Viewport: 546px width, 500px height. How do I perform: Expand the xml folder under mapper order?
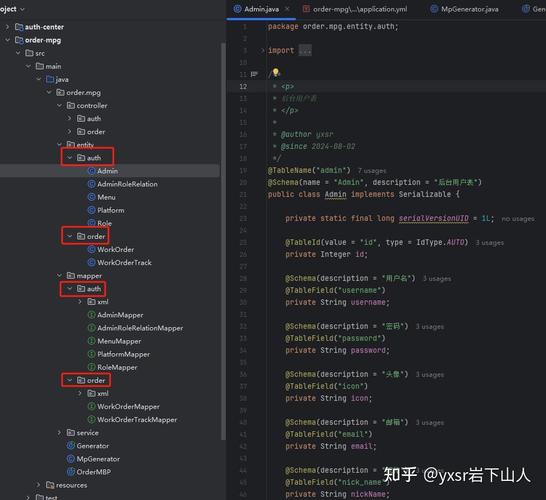coord(80,393)
